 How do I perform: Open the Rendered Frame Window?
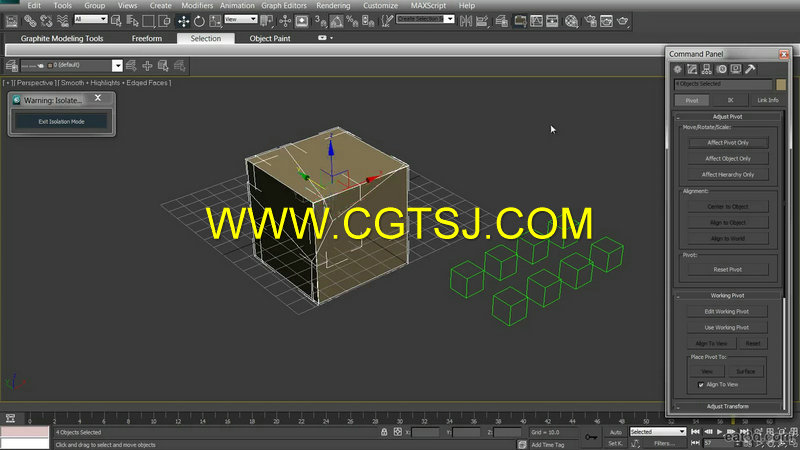point(606,21)
